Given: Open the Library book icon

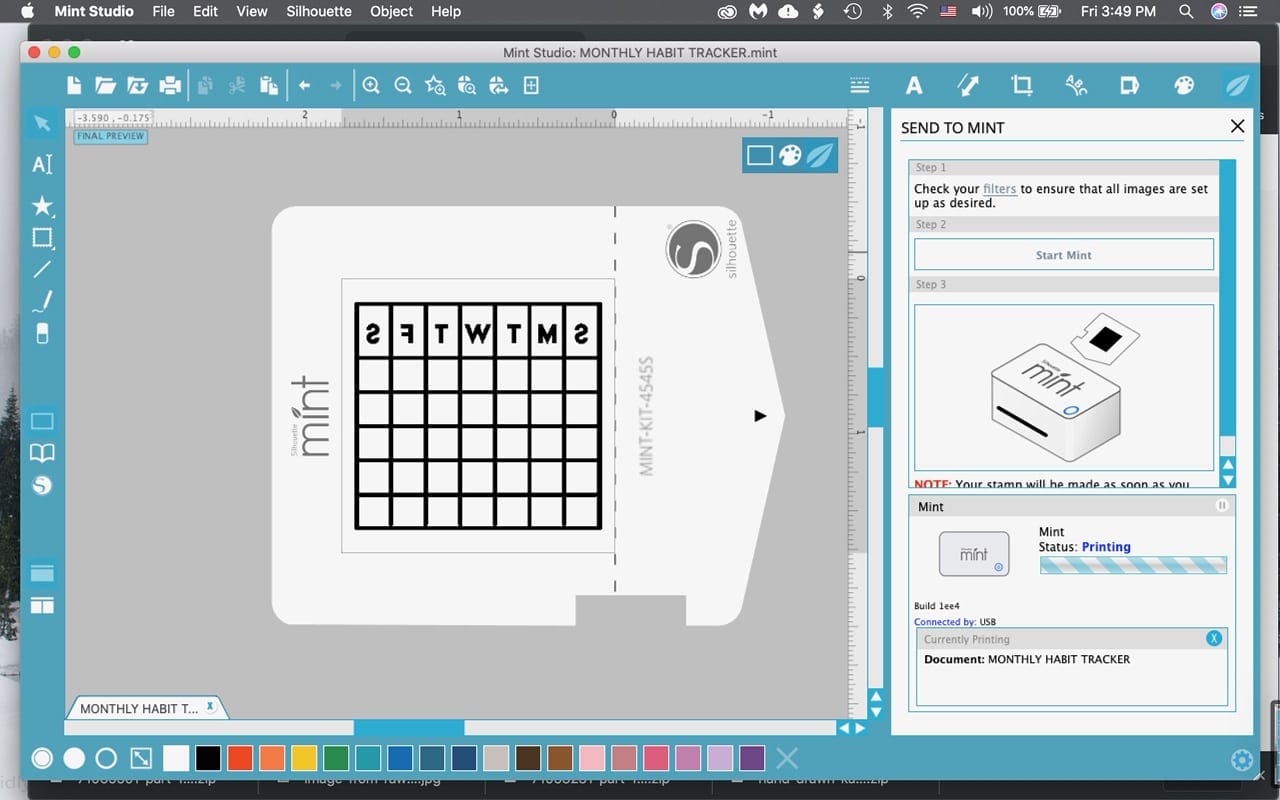Looking at the screenshot, I should (x=42, y=453).
